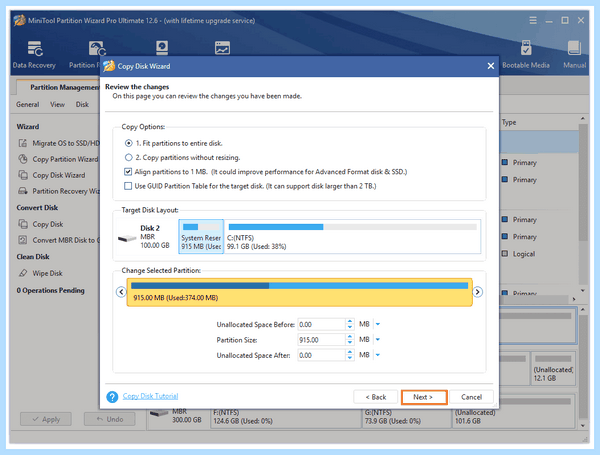Screen dimensions: 600x455
Task: Open the Space Analyzer toolbar icon
Action: coord(222,48)
